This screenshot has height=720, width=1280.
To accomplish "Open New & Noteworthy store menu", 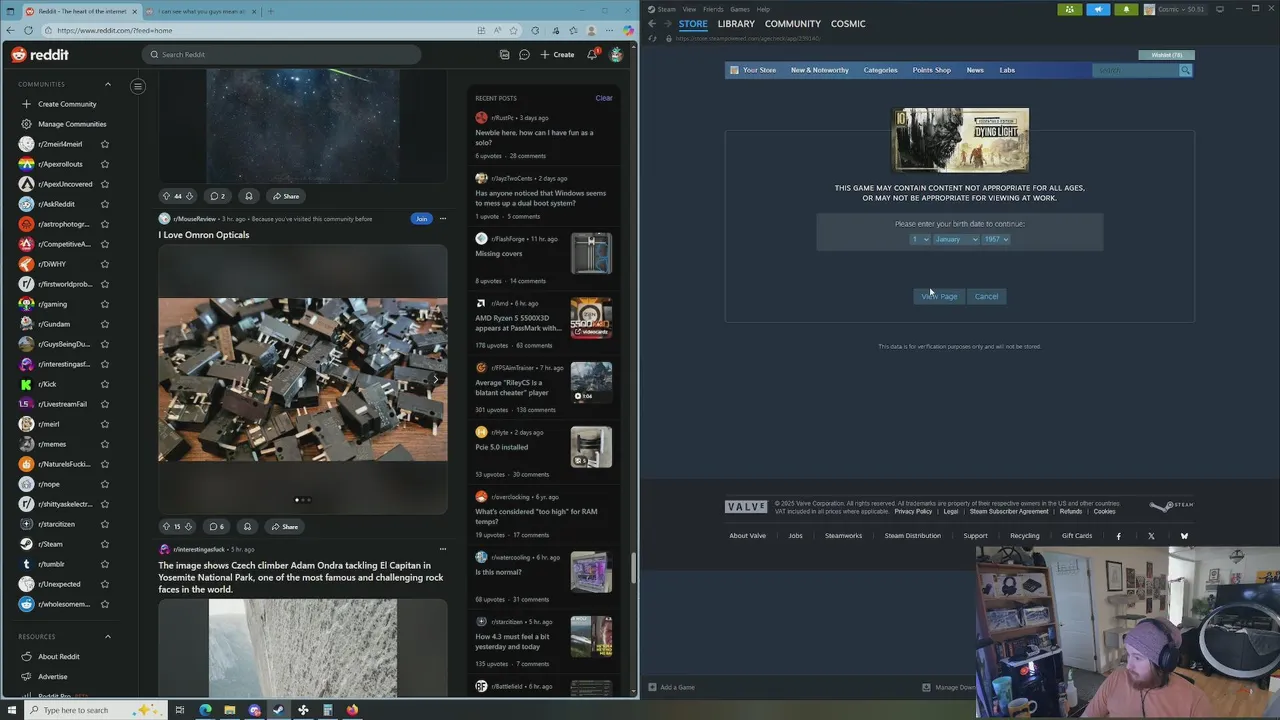I will (819, 70).
